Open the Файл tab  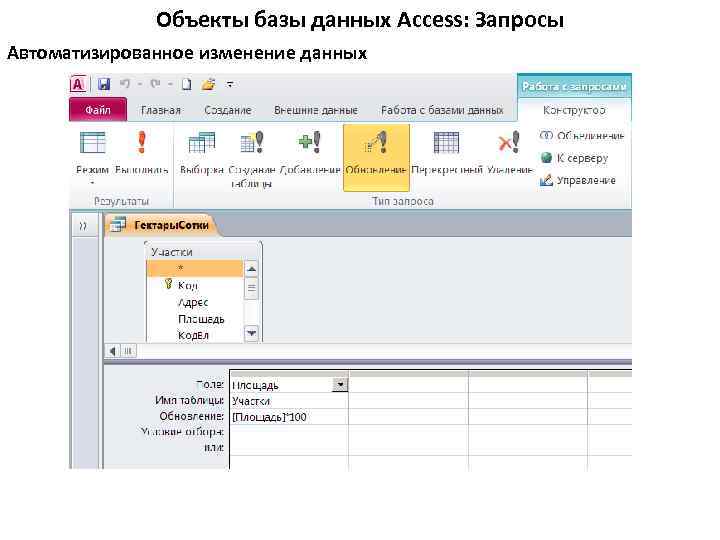pyautogui.click(x=98, y=110)
